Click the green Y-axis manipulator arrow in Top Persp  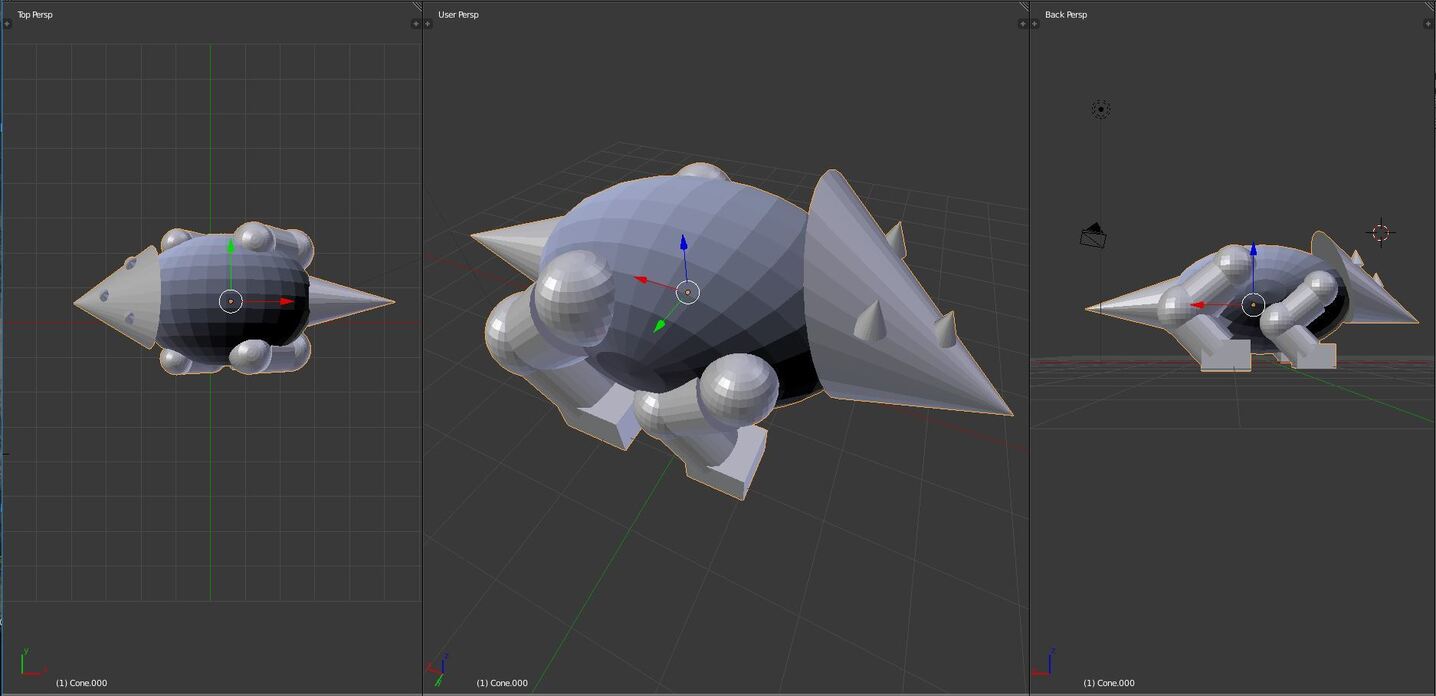(x=231, y=246)
